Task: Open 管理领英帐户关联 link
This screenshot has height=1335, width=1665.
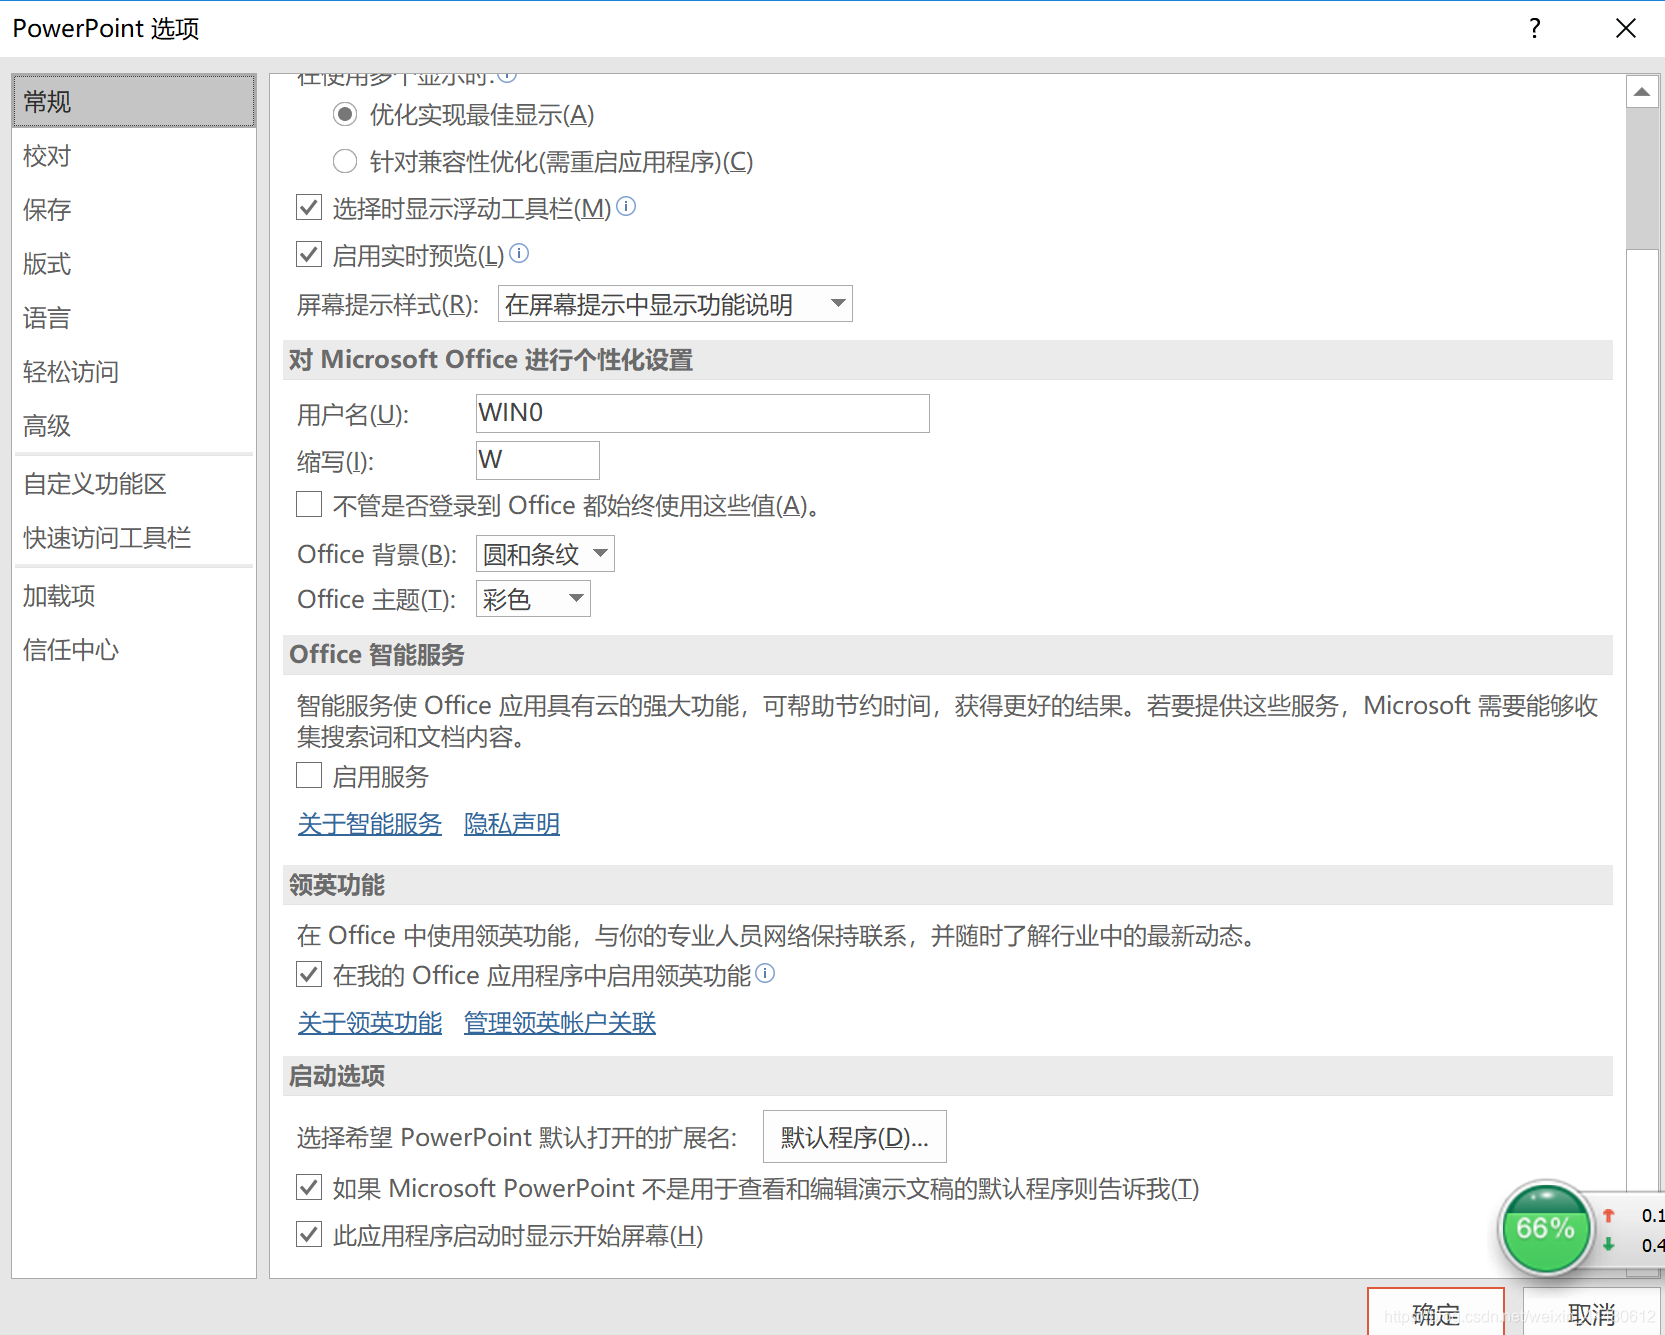Action: (560, 1023)
